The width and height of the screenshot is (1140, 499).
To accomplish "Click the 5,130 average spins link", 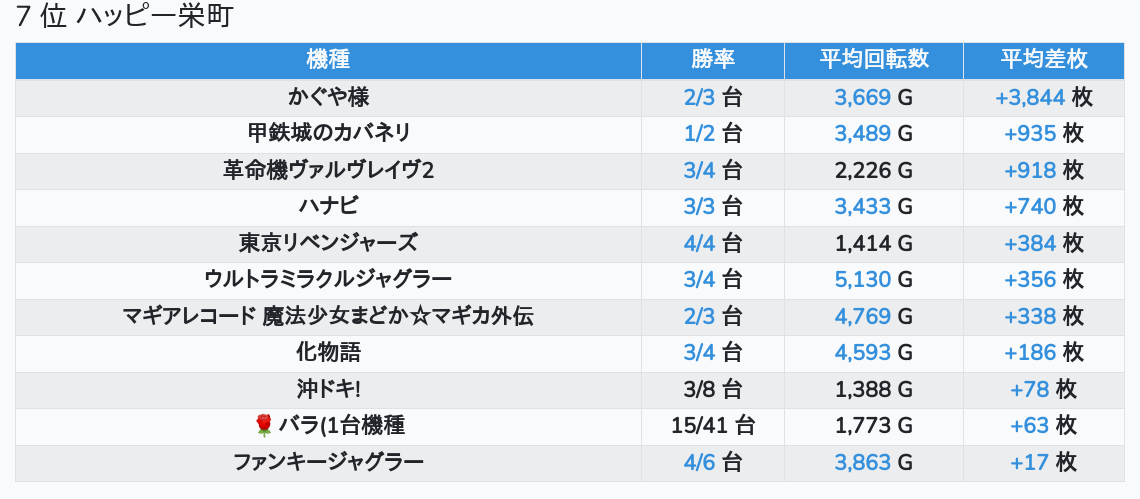I will [x=862, y=279].
